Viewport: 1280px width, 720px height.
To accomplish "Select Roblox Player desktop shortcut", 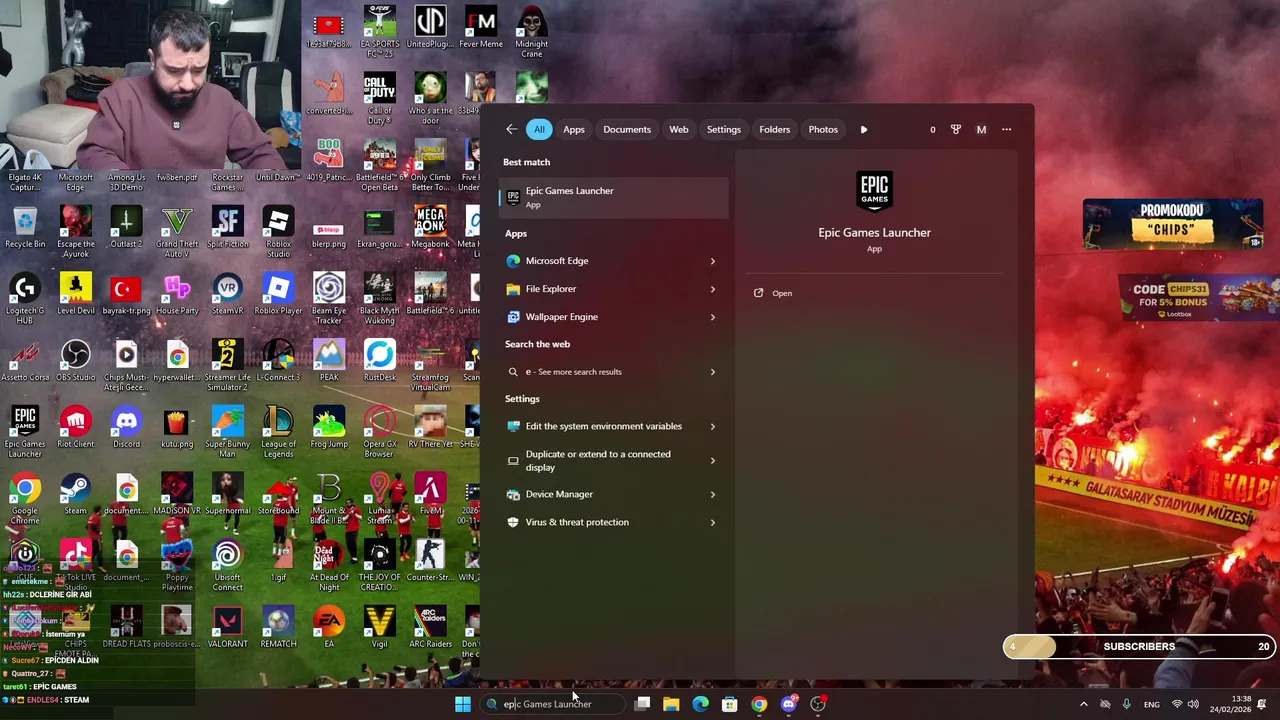I will (x=278, y=295).
